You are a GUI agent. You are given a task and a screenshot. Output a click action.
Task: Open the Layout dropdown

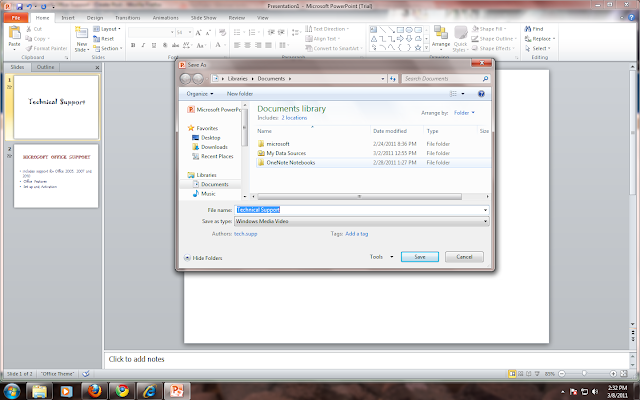(107, 29)
